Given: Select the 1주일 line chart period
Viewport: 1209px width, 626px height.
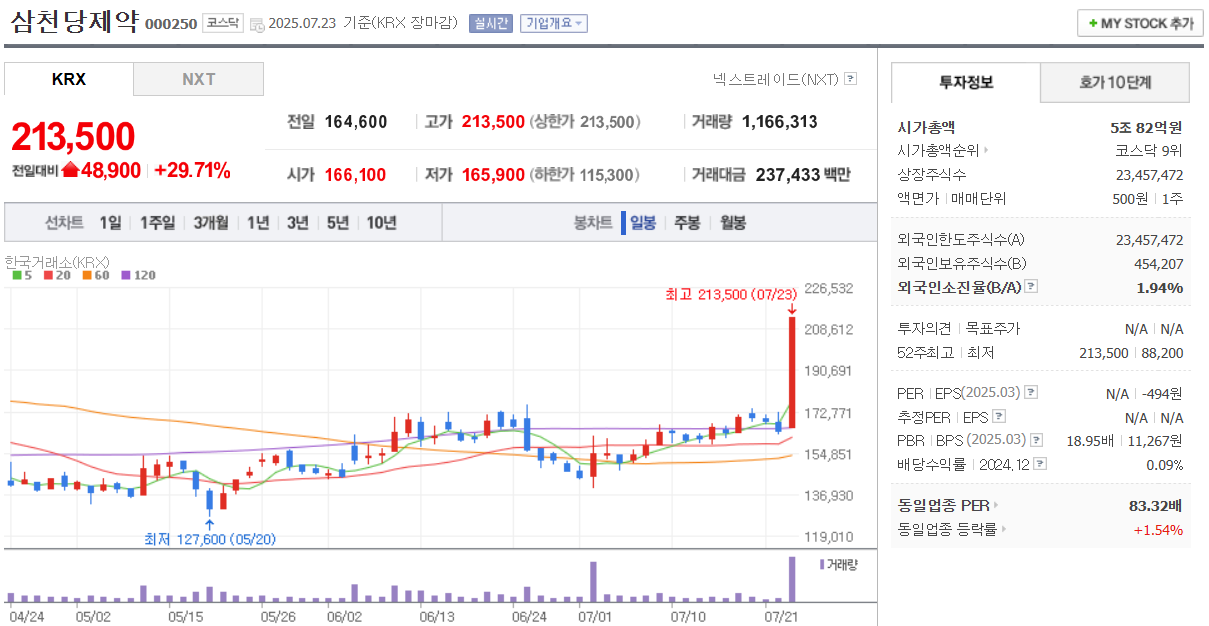Looking at the screenshot, I should [x=158, y=223].
